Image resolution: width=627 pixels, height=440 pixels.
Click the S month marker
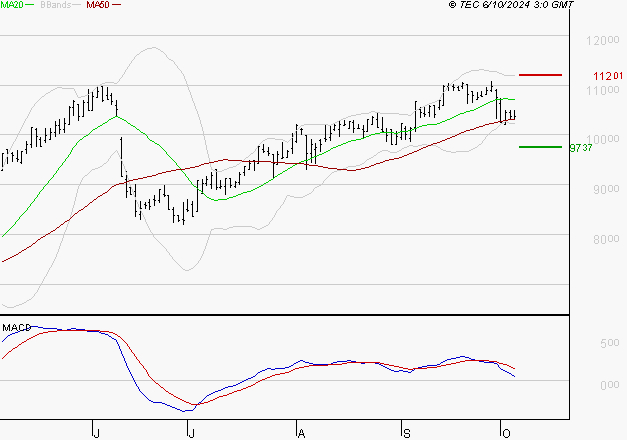point(407,433)
